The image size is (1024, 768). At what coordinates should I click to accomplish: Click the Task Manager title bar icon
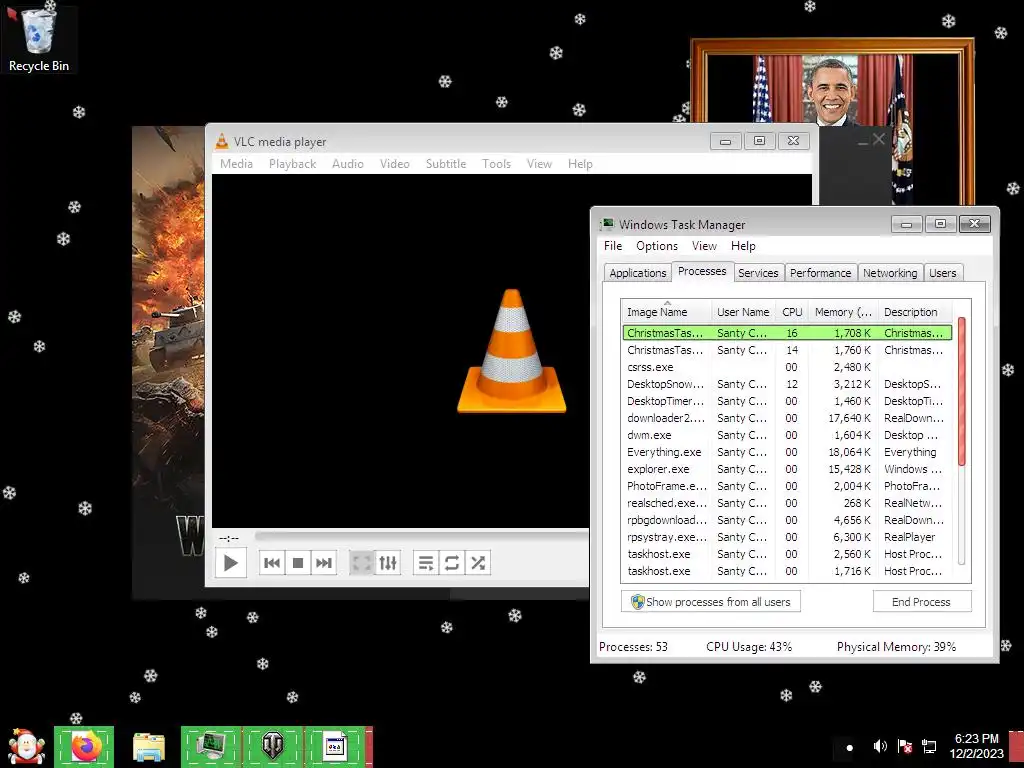point(607,224)
